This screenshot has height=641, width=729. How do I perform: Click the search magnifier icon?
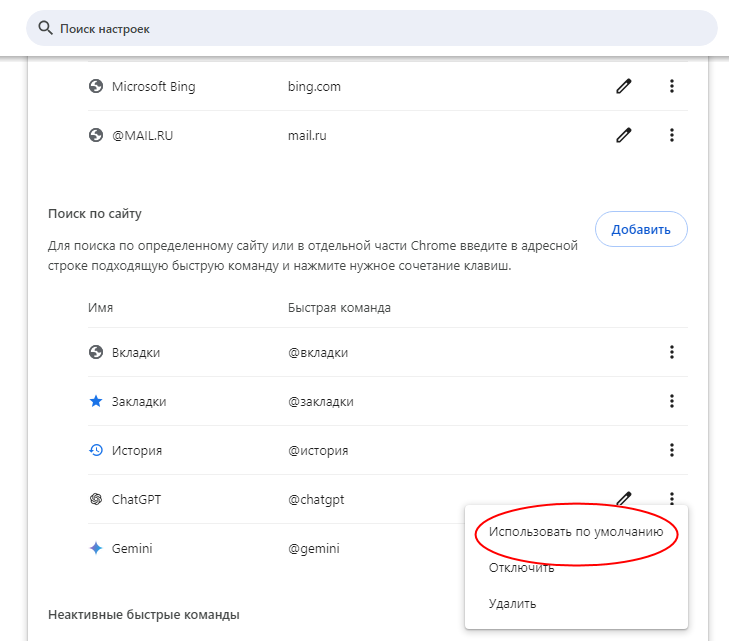click(x=45, y=28)
